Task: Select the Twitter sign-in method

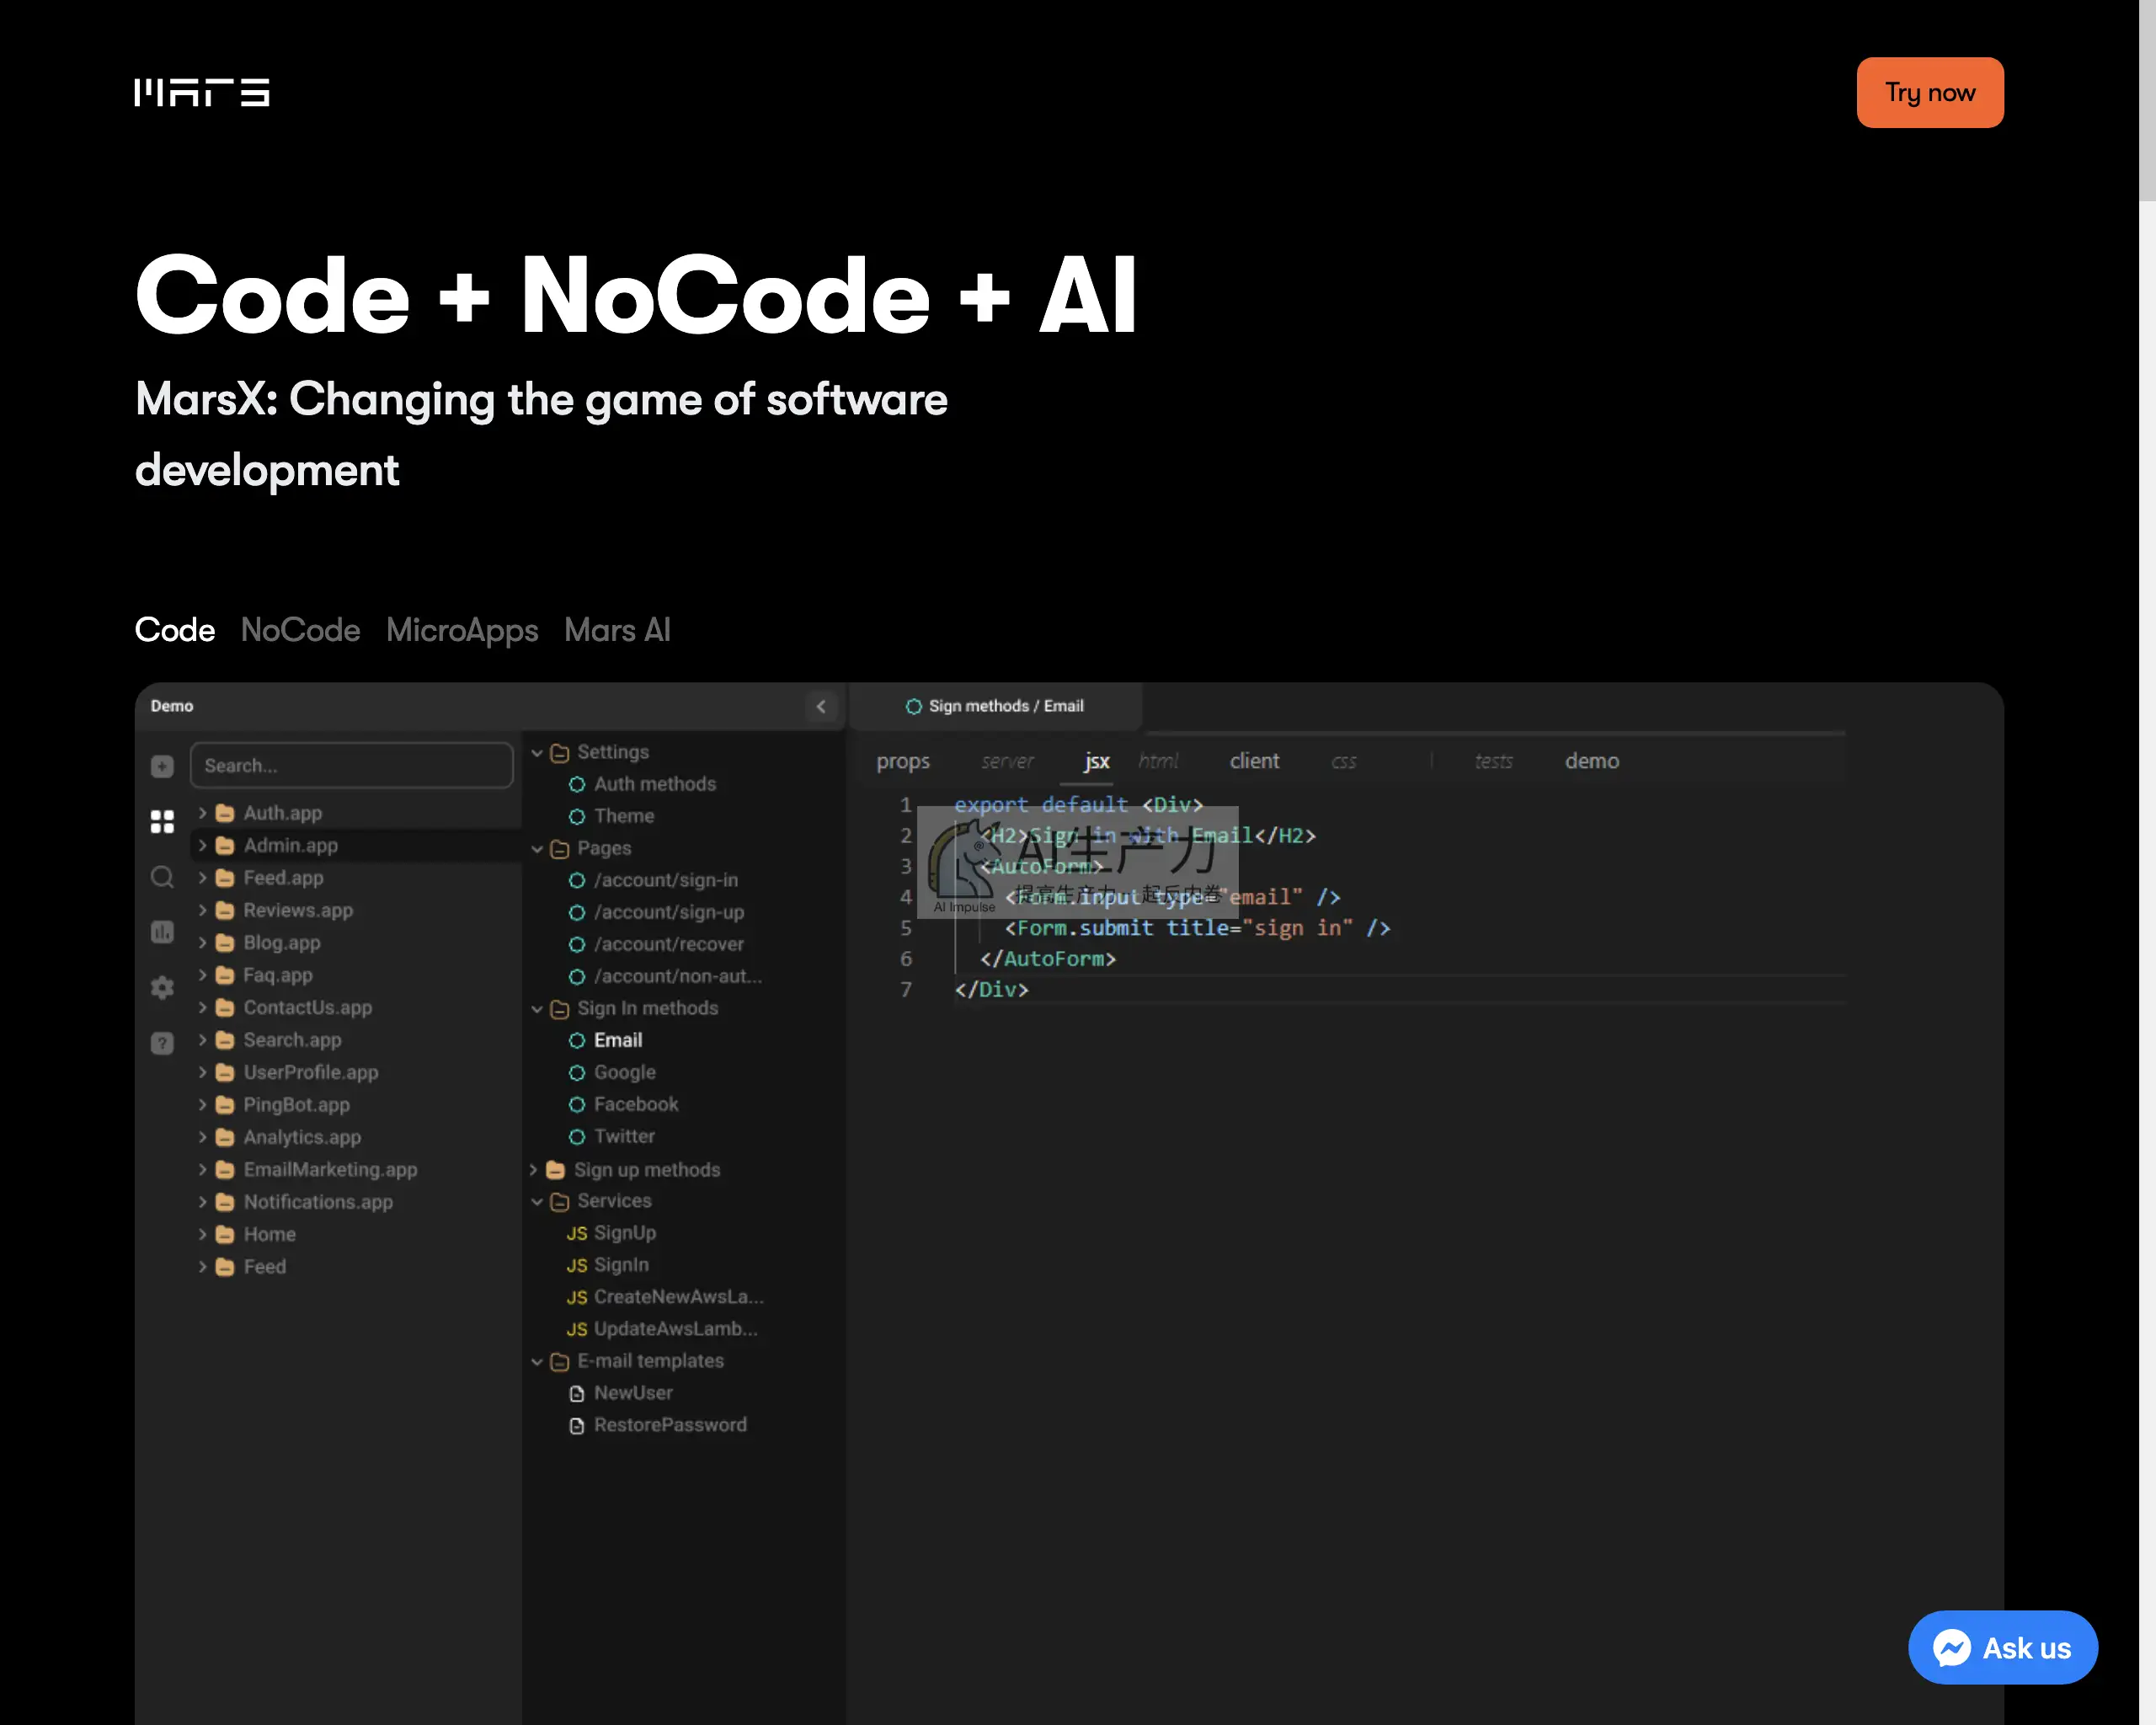Action: pyautogui.click(x=611, y=1136)
